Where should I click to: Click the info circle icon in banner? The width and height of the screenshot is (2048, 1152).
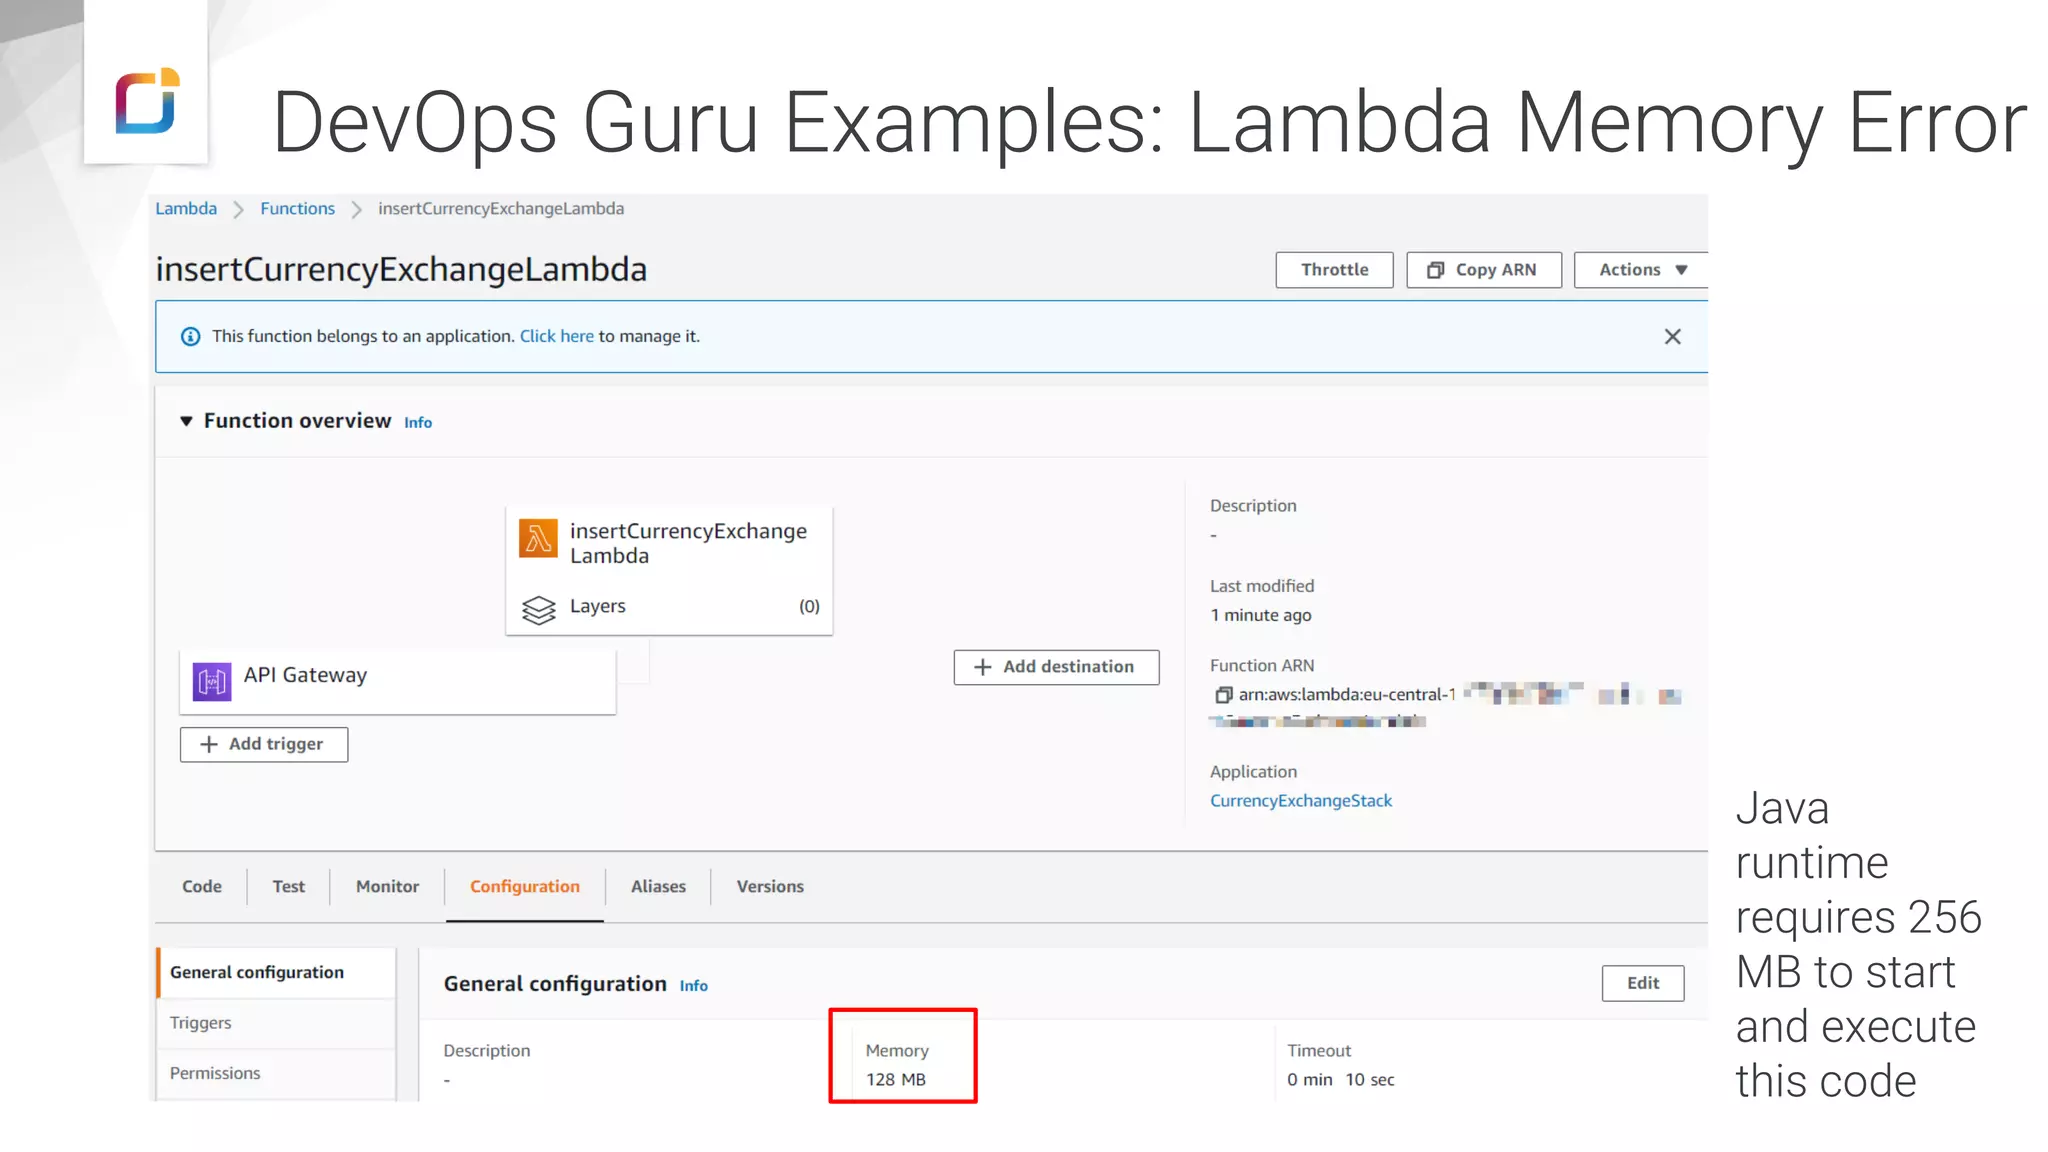pos(190,337)
